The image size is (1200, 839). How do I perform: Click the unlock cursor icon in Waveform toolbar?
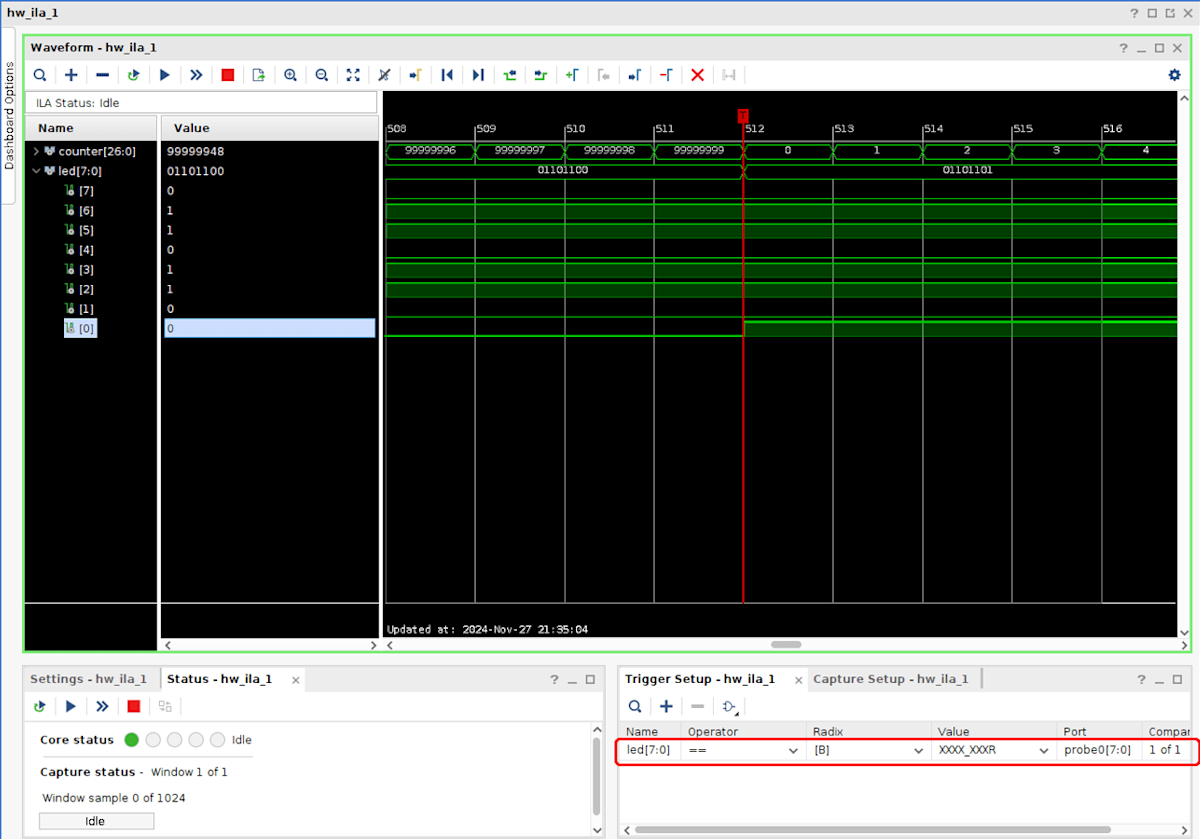[x=384, y=75]
